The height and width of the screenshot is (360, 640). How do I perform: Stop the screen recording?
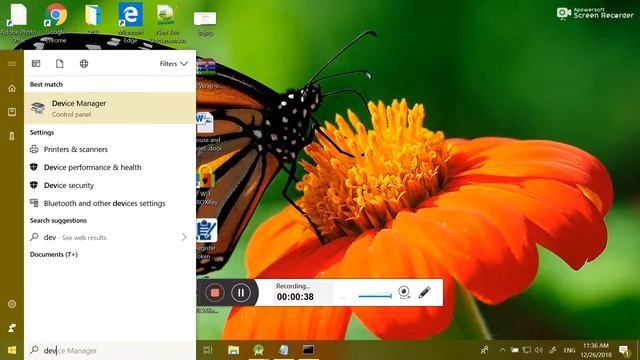coord(215,293)
